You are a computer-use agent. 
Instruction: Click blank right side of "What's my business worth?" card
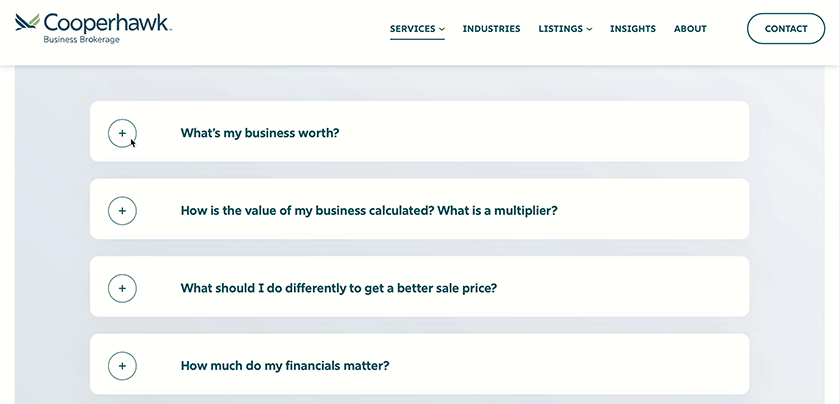coord(600,132)
